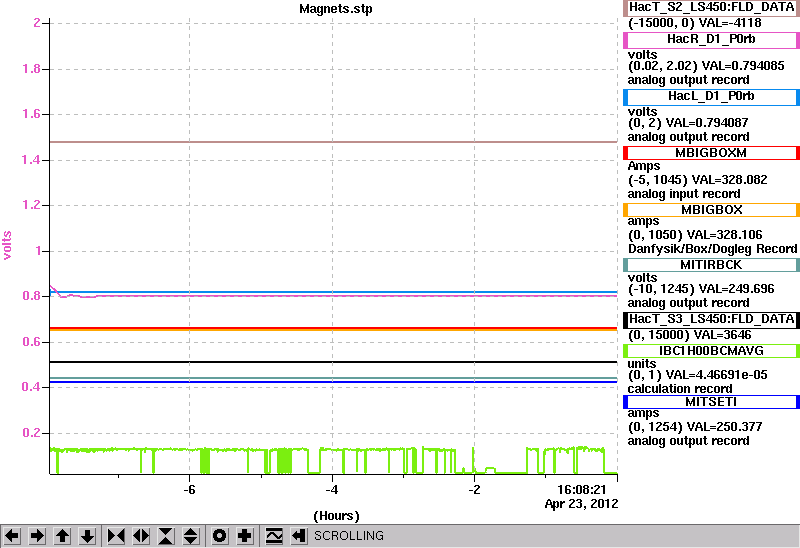Click the x-axis tick label -4

pyautogui.click(x=332, y=490)
